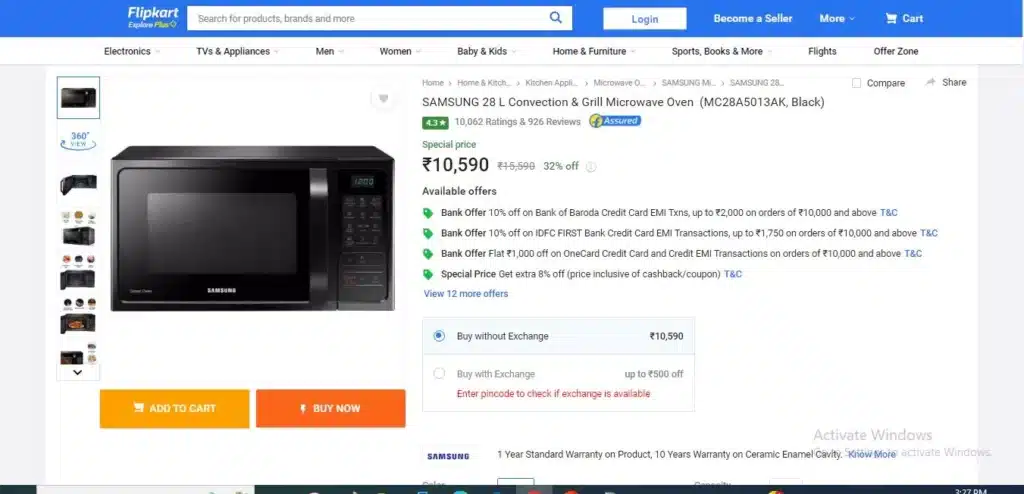Expand the More dropdown in header

tap(837, 18)
